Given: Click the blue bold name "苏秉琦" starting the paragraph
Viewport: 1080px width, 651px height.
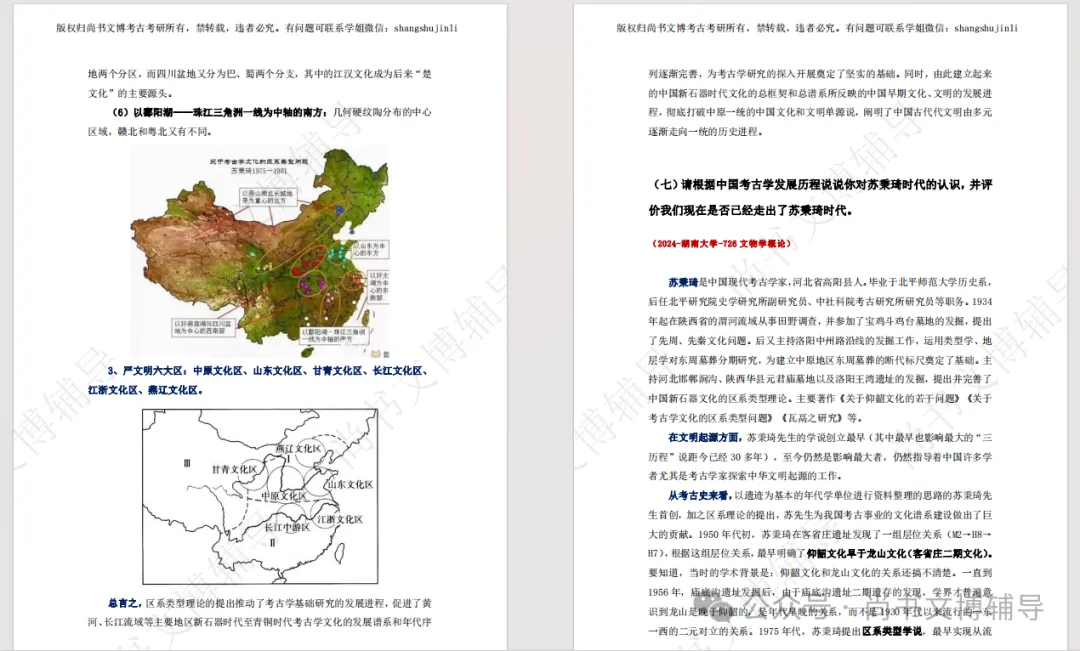Looking at the screenshot, I should (x=683, y=282).
